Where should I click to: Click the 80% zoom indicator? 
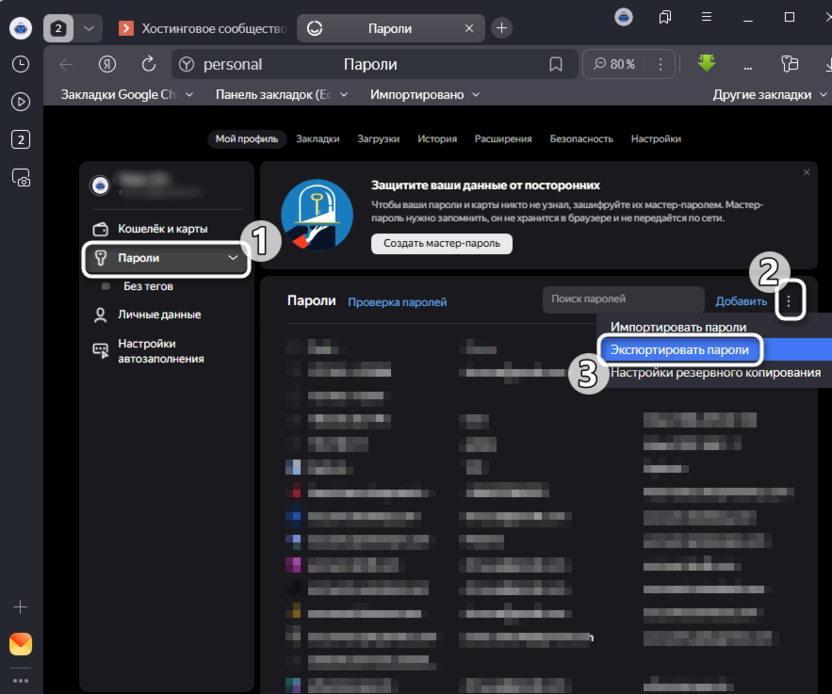[x=614, y=64]
